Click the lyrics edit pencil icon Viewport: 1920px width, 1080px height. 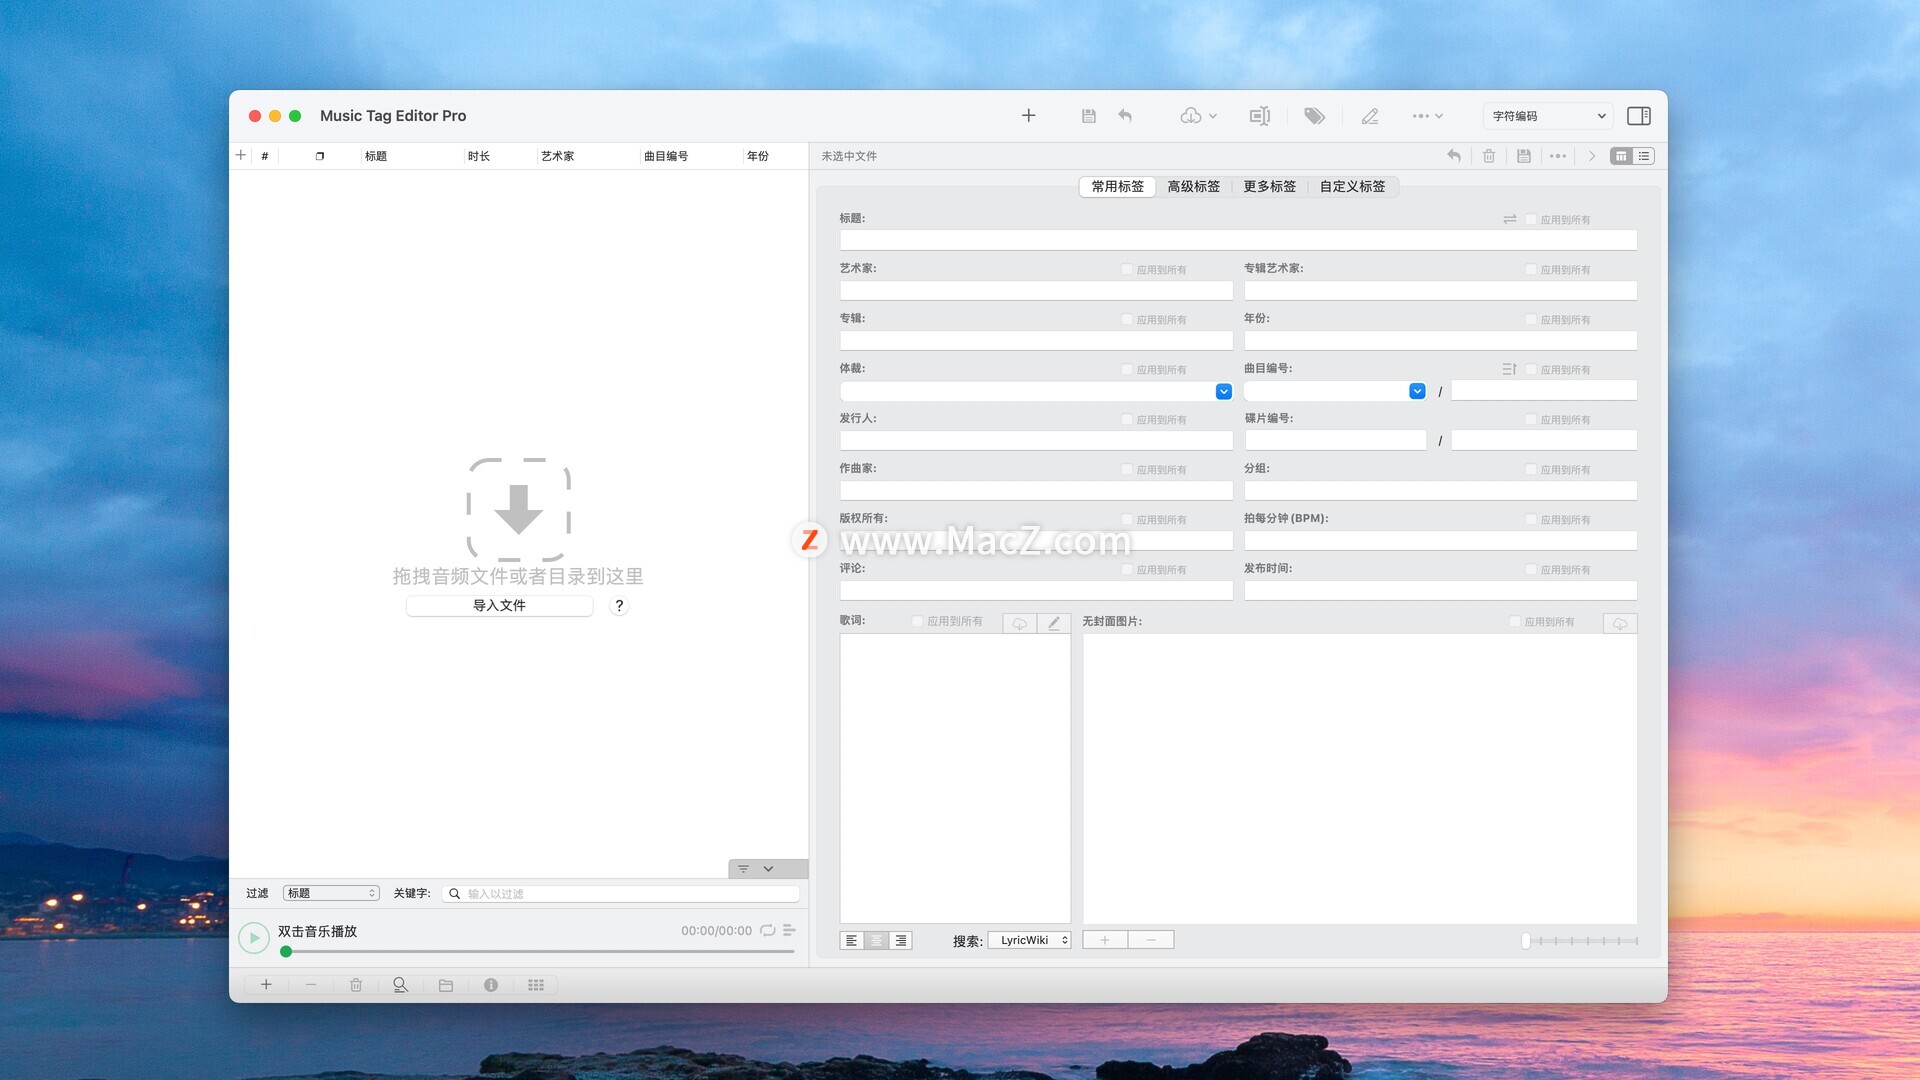[1054, 623]
